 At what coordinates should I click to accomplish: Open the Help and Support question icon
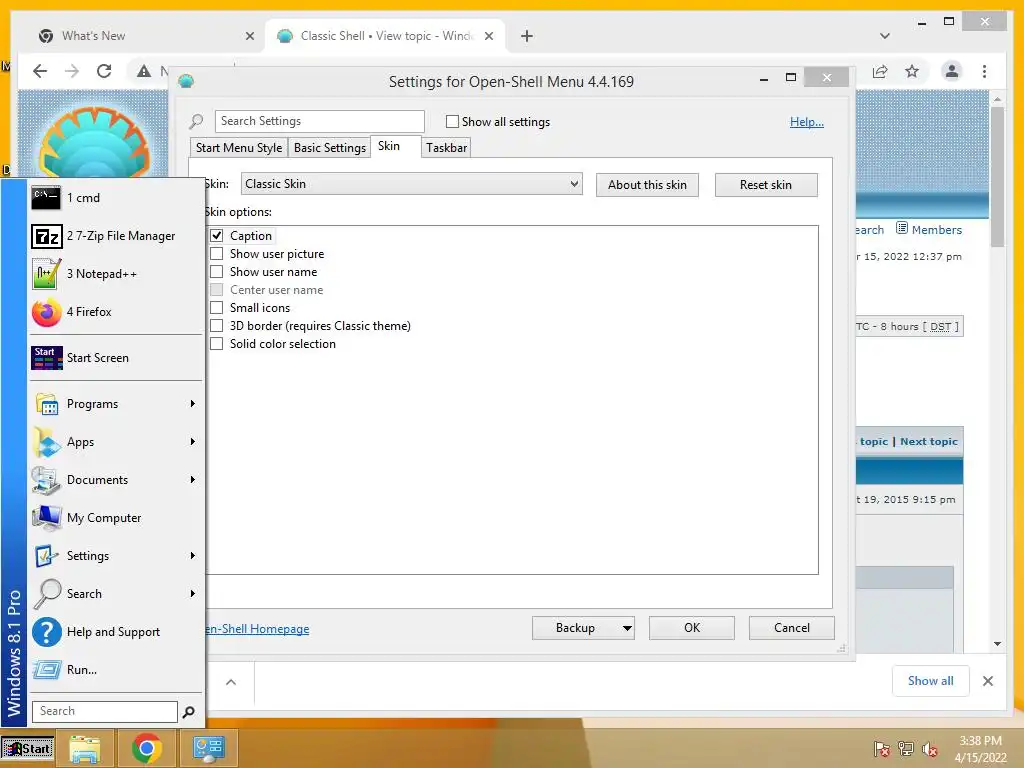coord(46,632)
